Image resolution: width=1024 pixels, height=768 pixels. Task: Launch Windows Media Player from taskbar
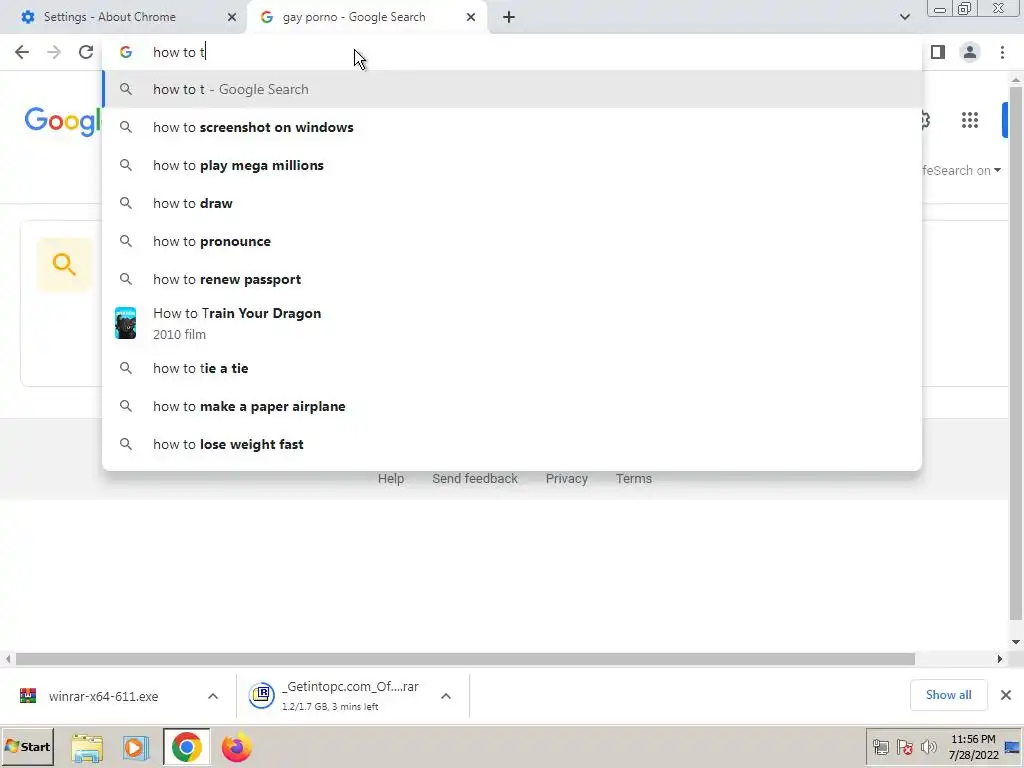pos(135,747)
